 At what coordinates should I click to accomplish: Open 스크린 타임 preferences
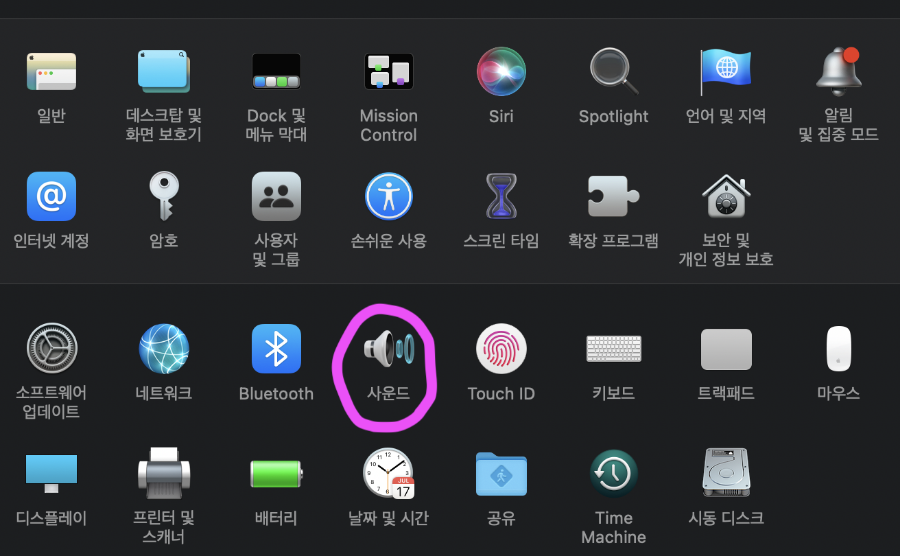click(501, 196)
